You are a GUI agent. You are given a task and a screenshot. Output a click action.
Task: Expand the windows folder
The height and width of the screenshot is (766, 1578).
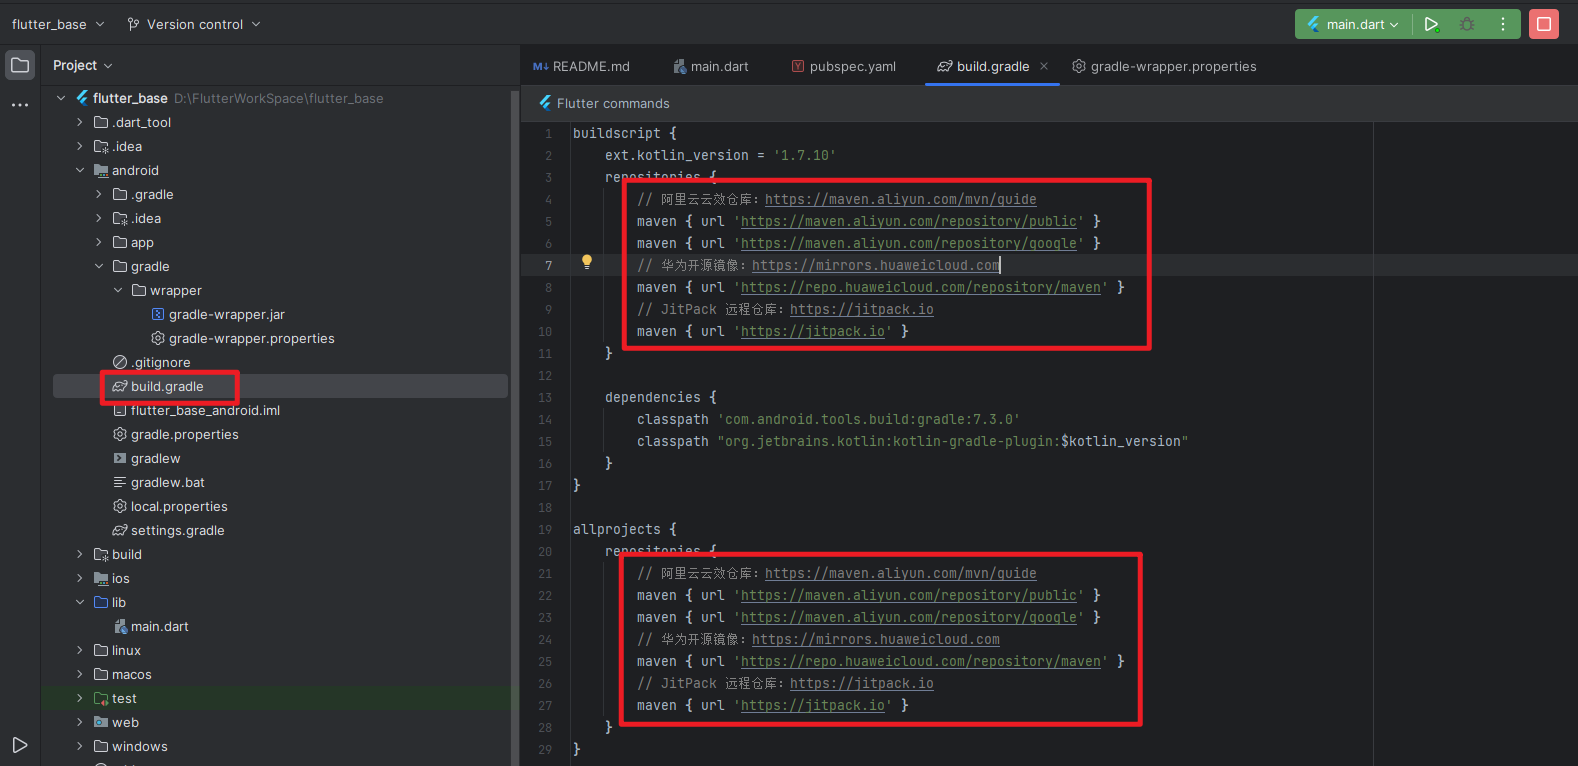pyautogui.click(x=80, y=746)
